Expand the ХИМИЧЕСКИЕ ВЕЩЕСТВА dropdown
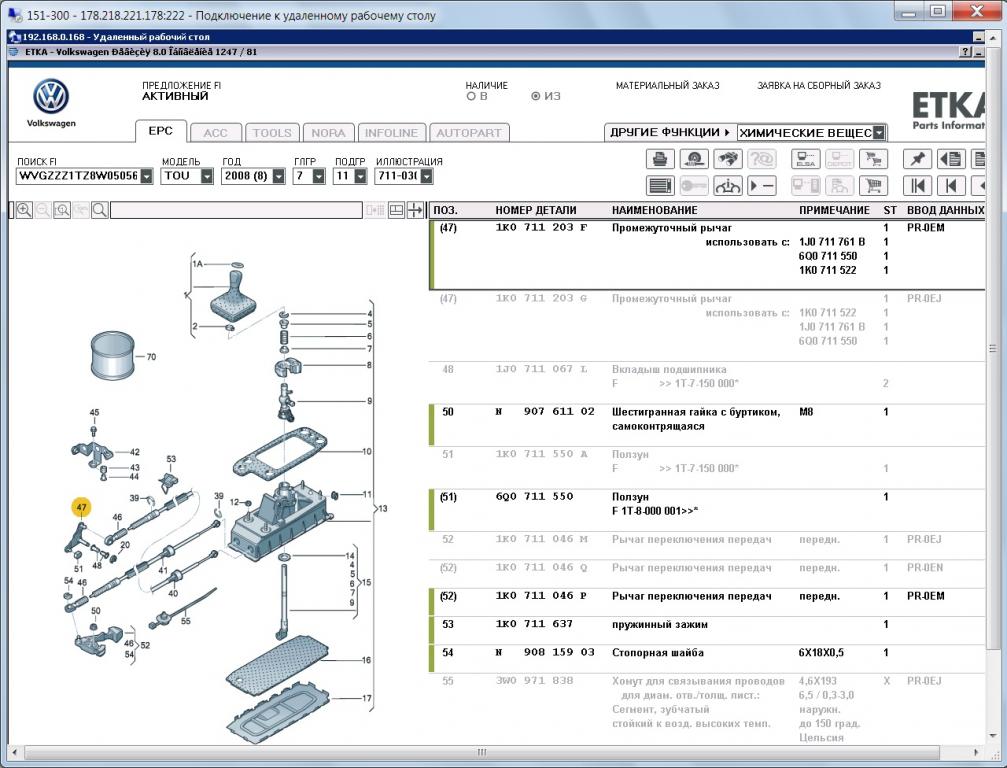 (x=879, y=133)
